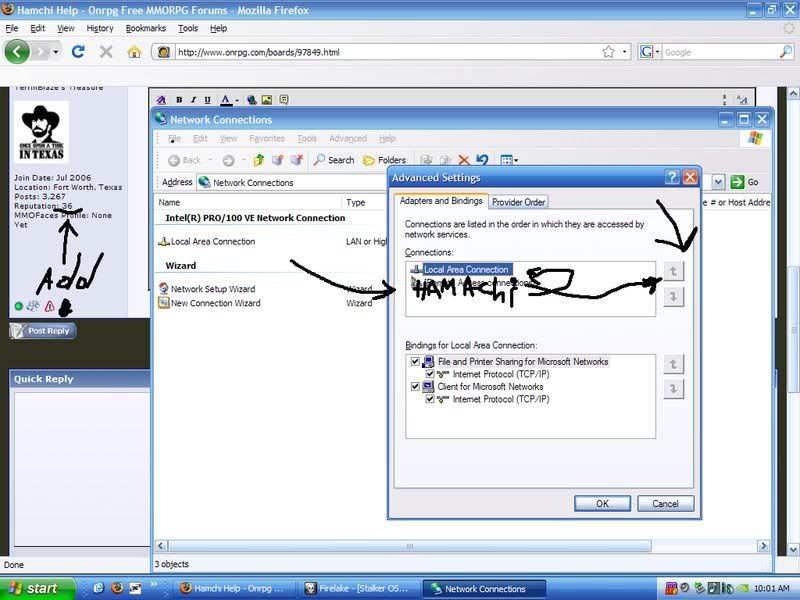The height and width of the screenshot is (600, 800).
Task: Expand the Address bar dropdown beside Go
Action: point(717,182)
